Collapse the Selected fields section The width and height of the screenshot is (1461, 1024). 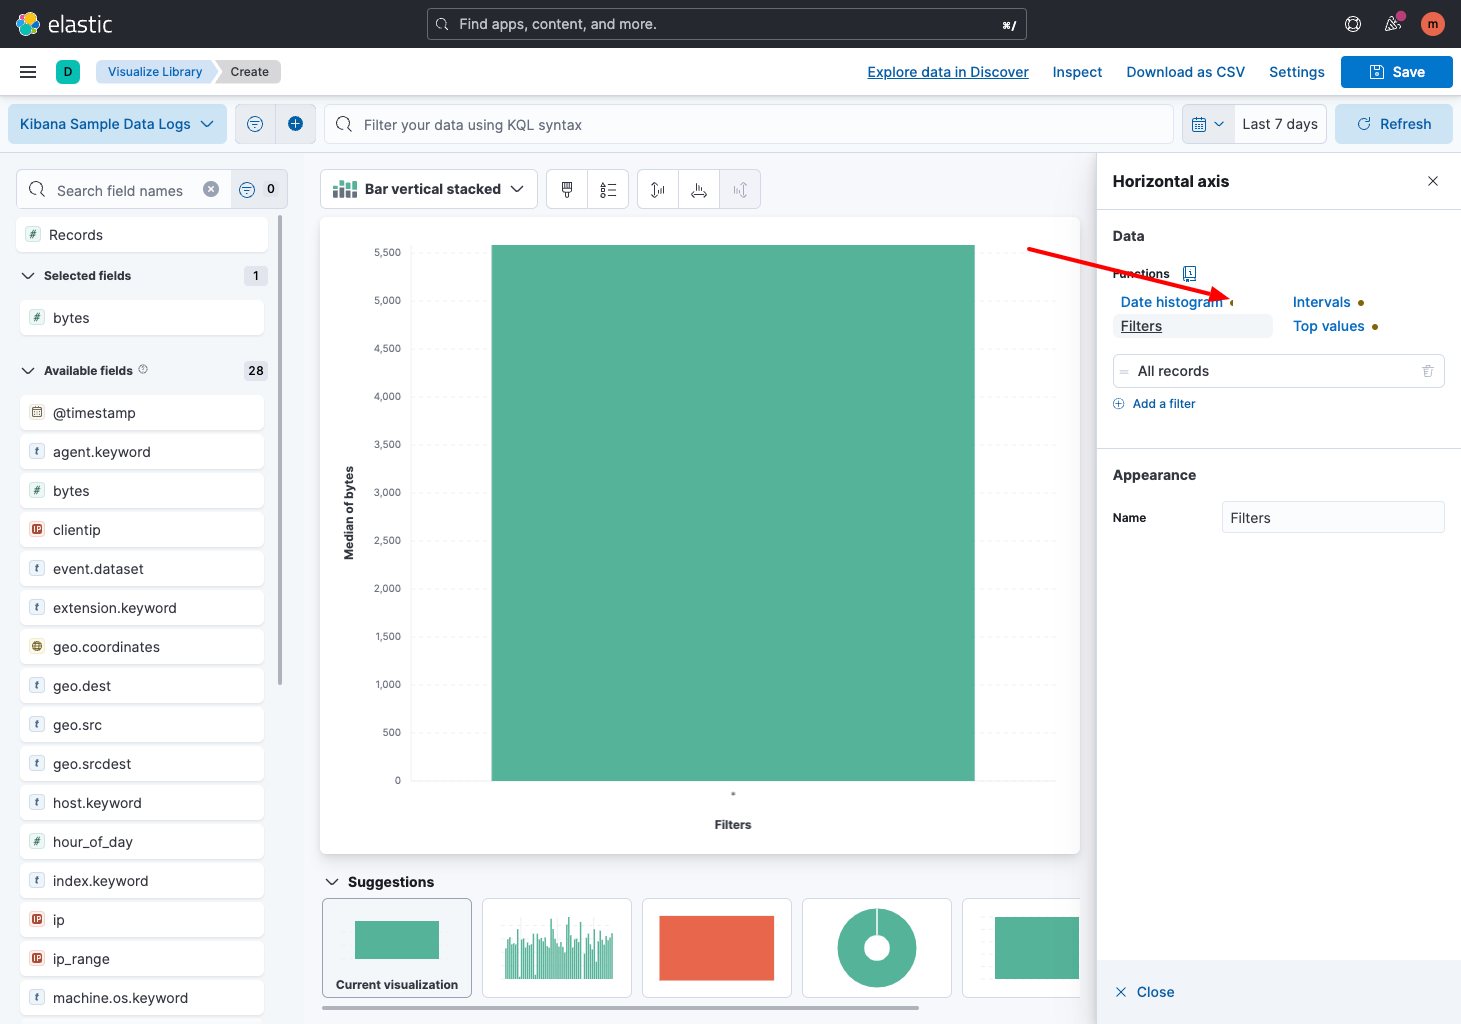[28, 276]
